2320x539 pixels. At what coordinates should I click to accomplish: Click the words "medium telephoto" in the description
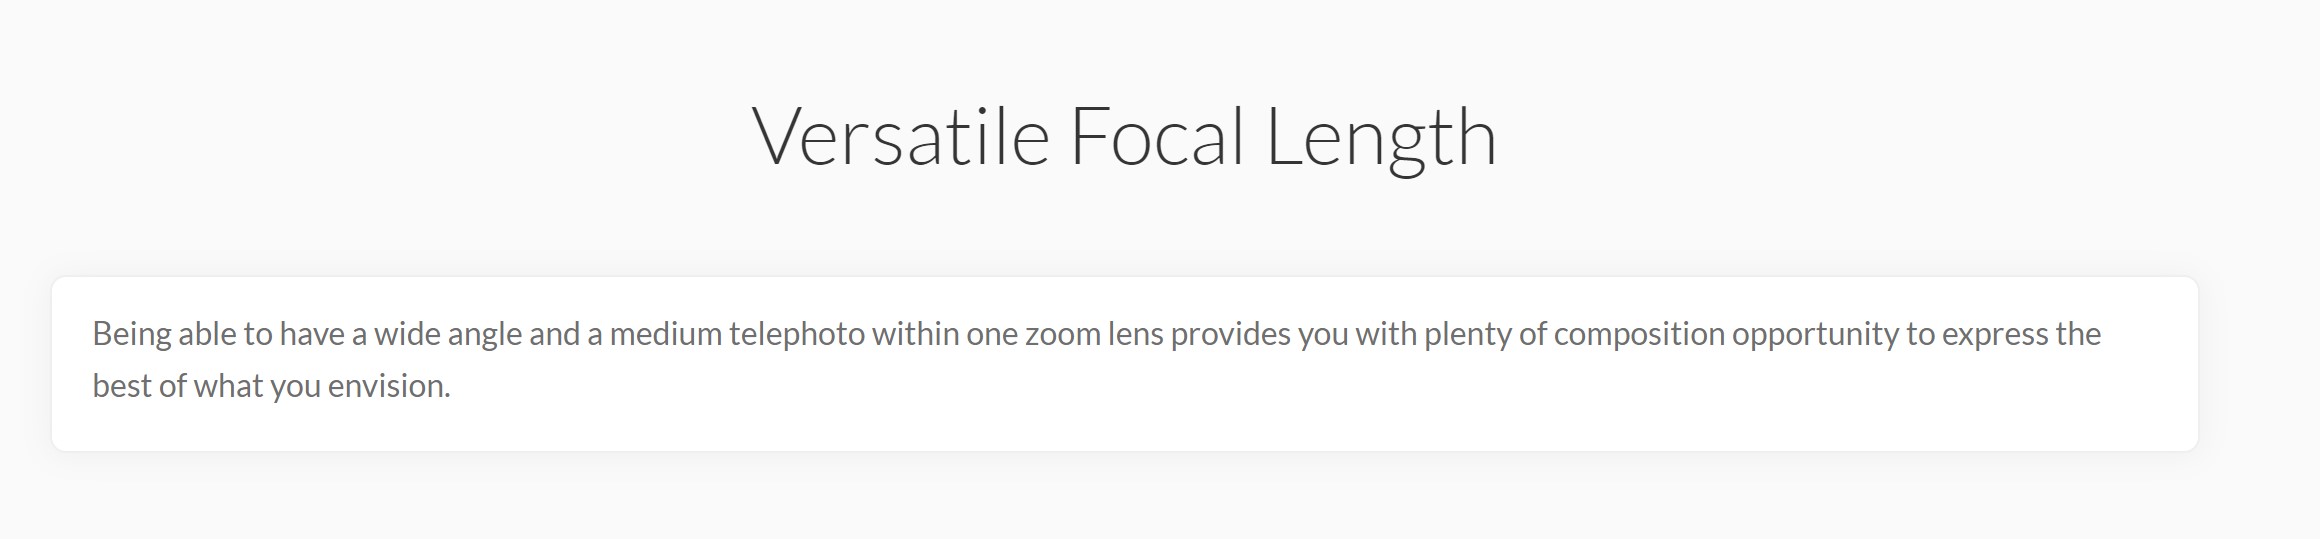tap(737, 334)
